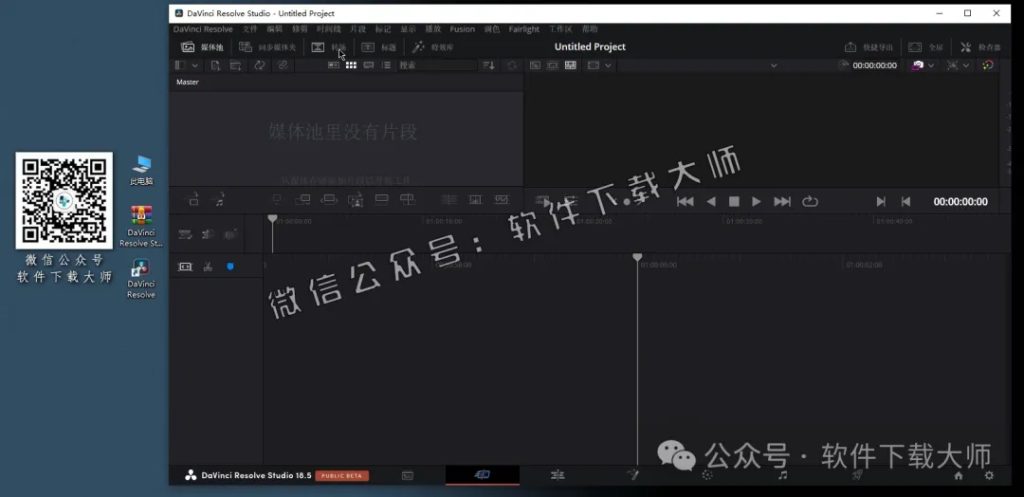
Task: Click the lower timeline playhead marker
Action: pyautogui.click(x=637, y=257)
